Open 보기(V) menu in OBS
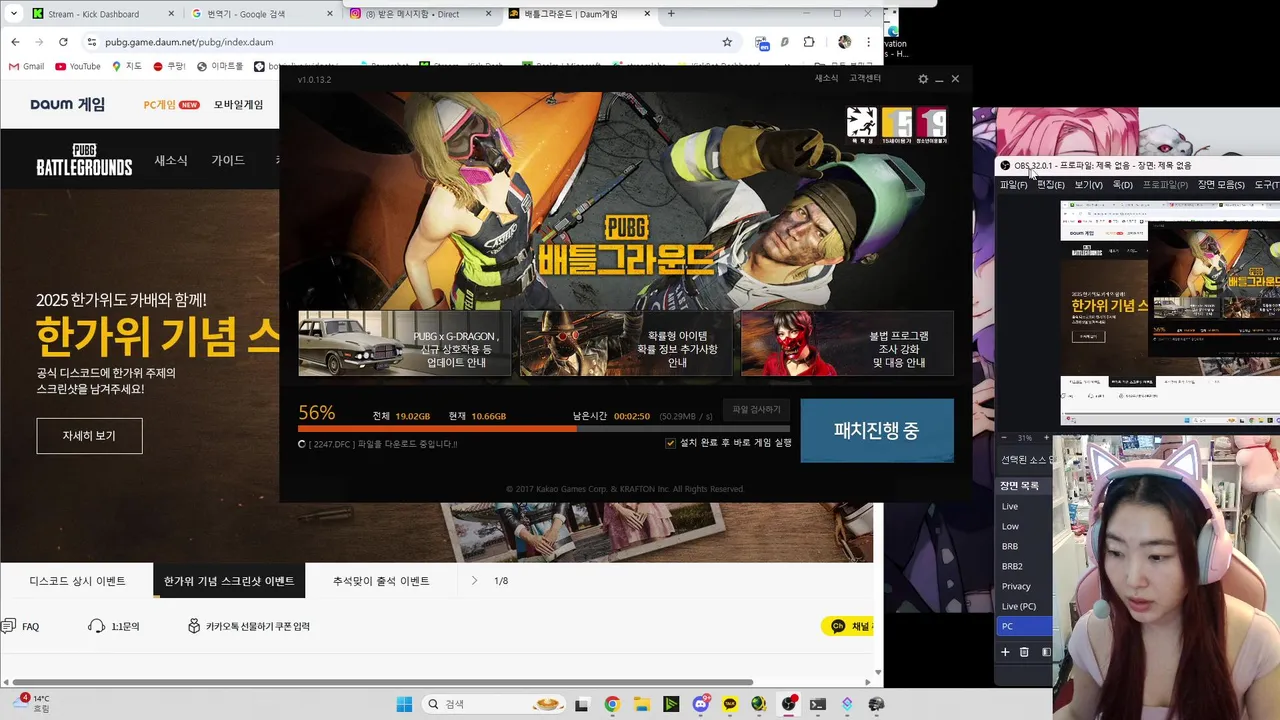The height and width of the screenshot is (720, 1280). click(1088, 185)
